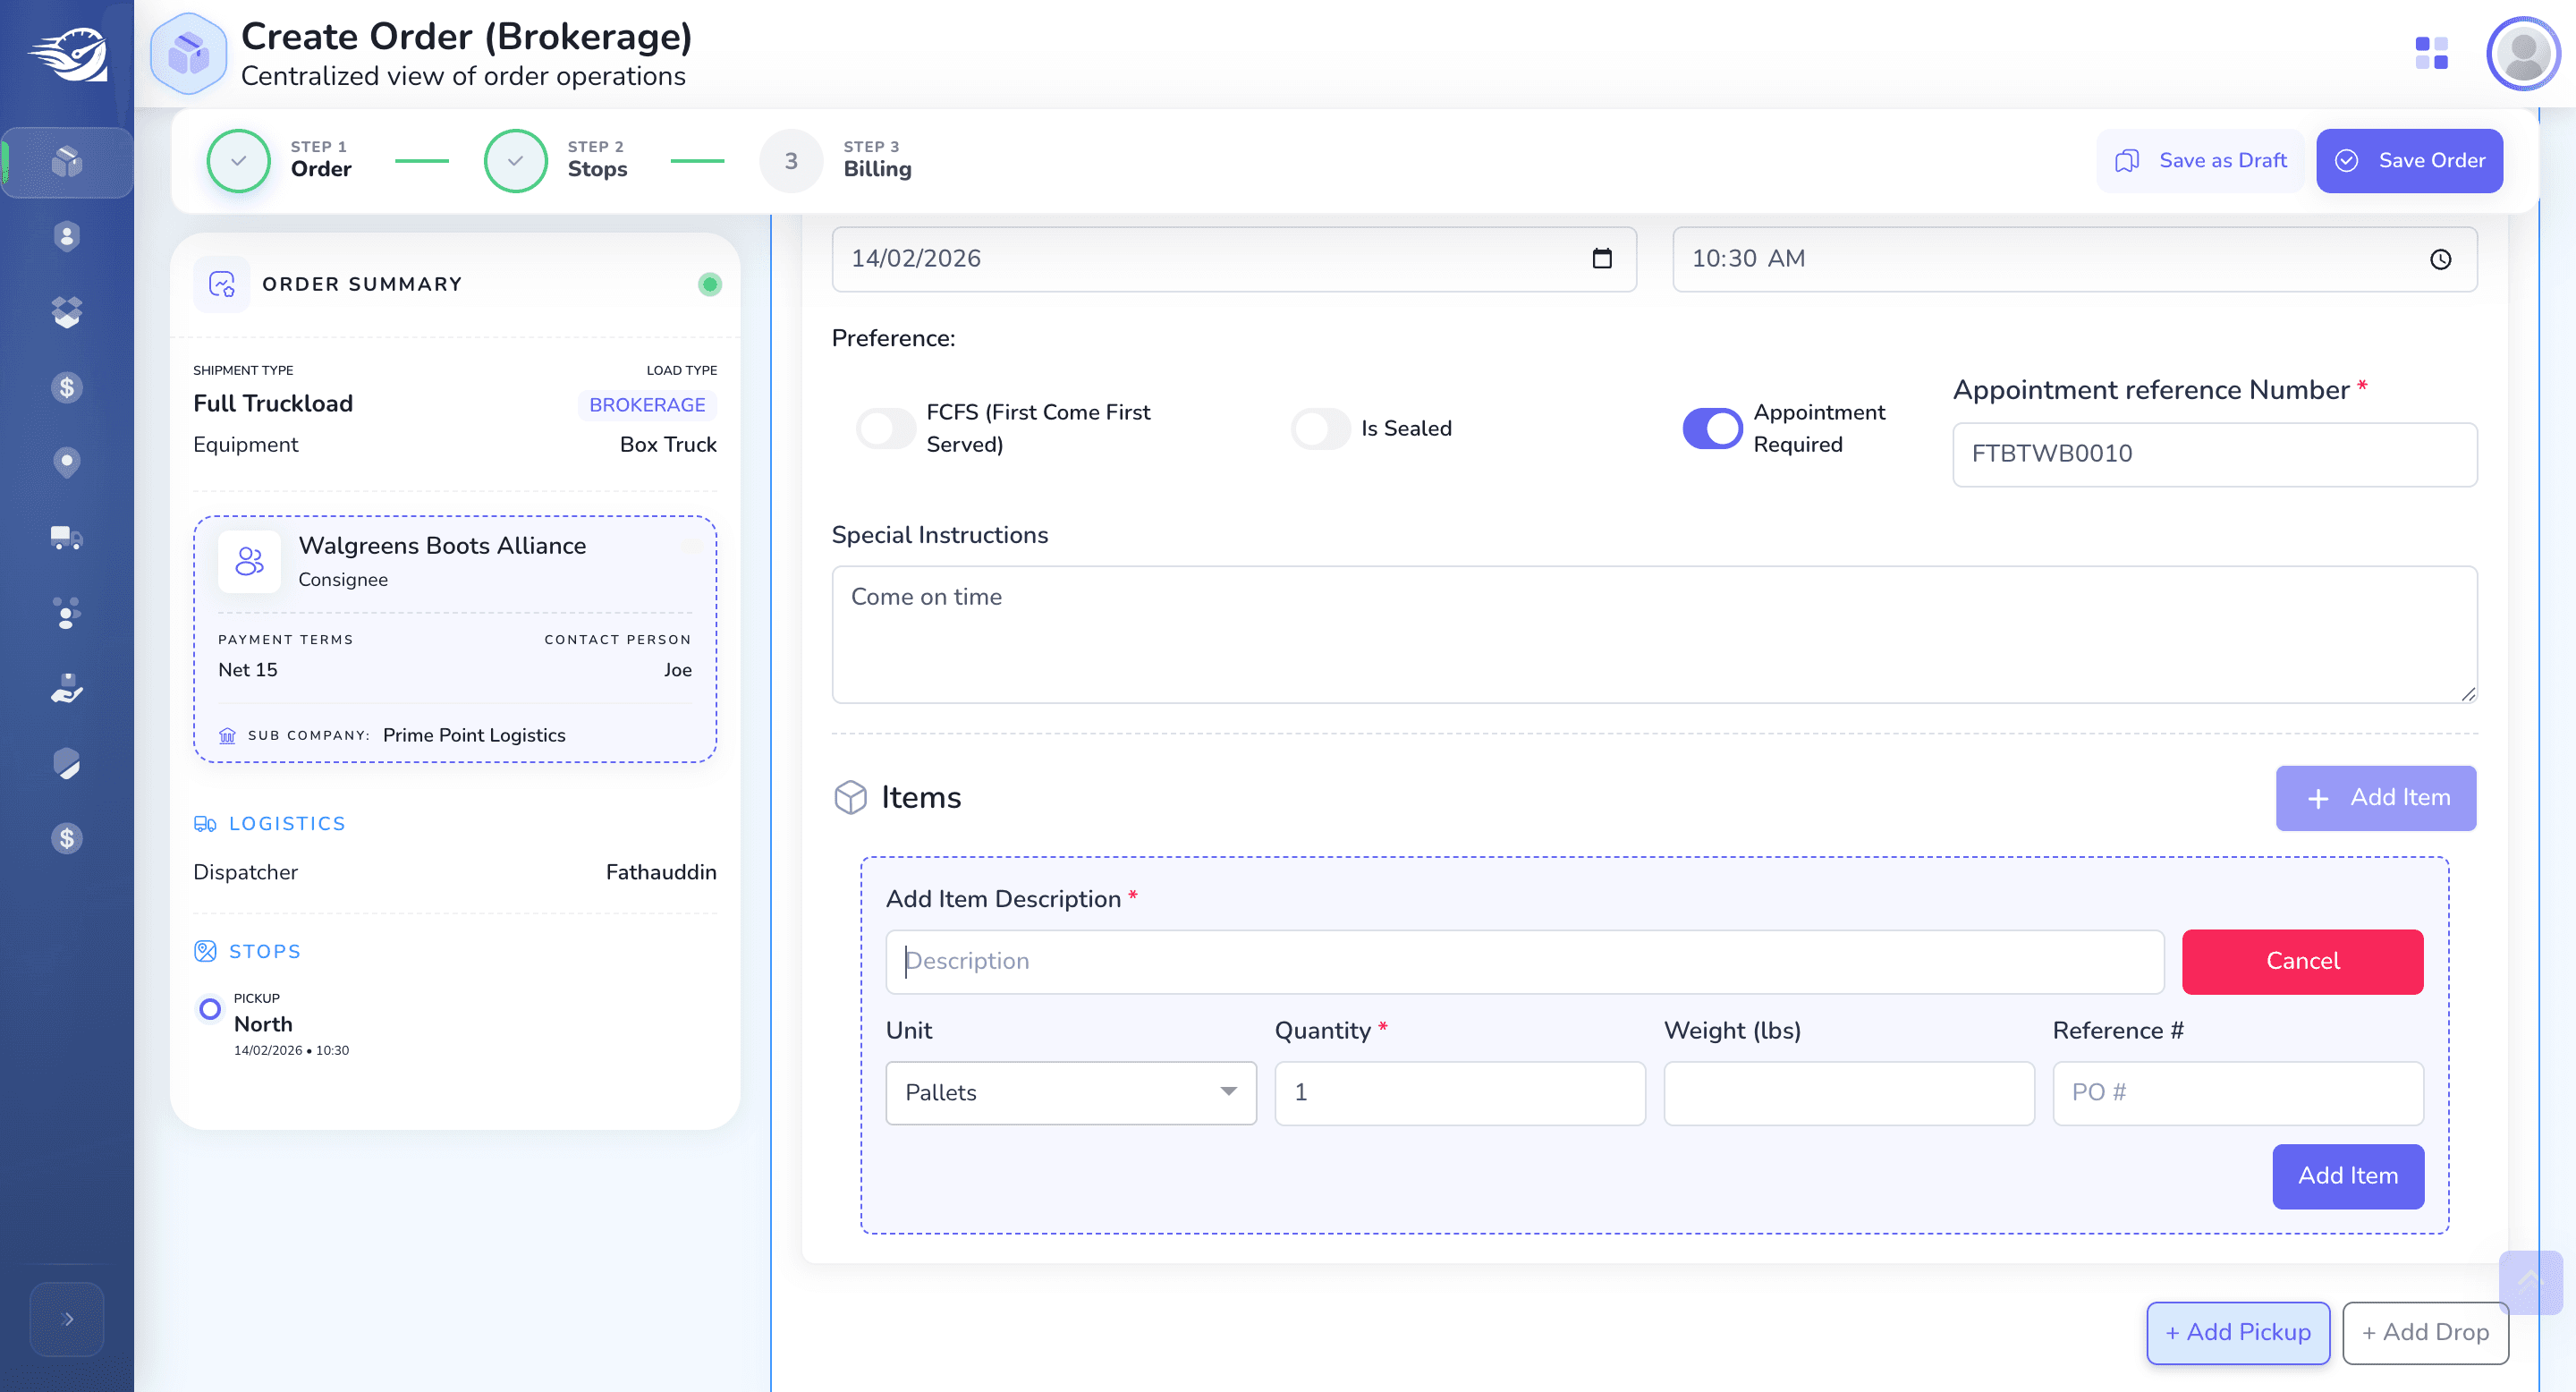The image size is (2576, 1392).
Task: Go to Step 2 Stops
Action: click(x=556, y=160)
